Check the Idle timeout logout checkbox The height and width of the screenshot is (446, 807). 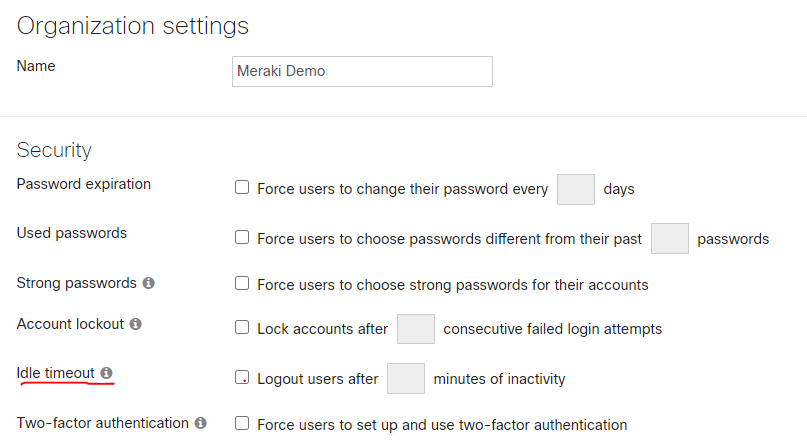point(241,378)
